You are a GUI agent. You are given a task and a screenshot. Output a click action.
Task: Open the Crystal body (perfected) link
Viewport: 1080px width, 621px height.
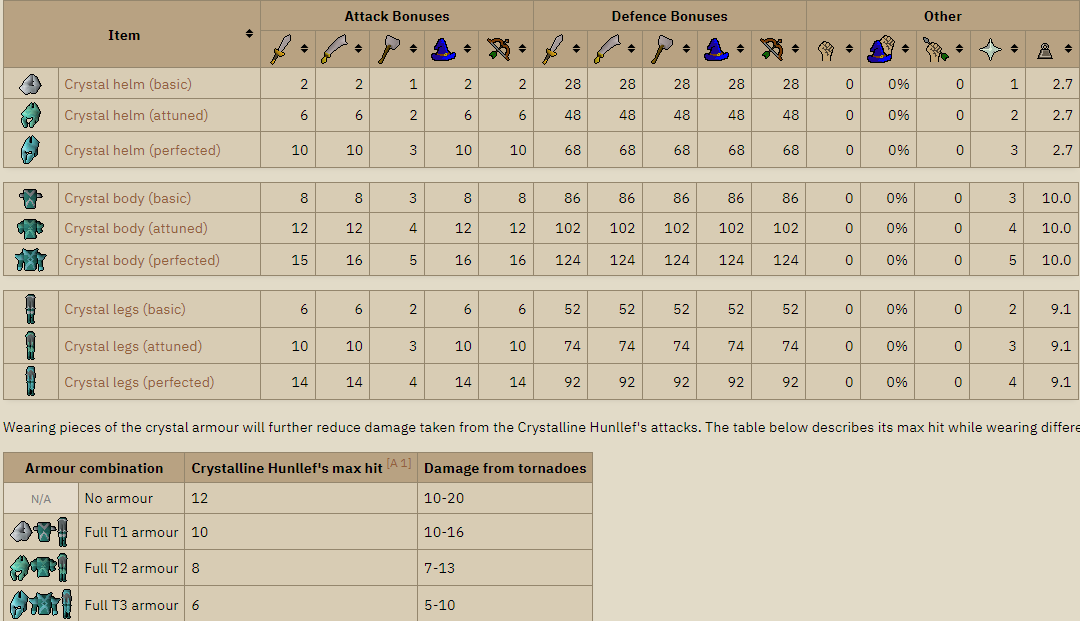[x=142, y=260]
